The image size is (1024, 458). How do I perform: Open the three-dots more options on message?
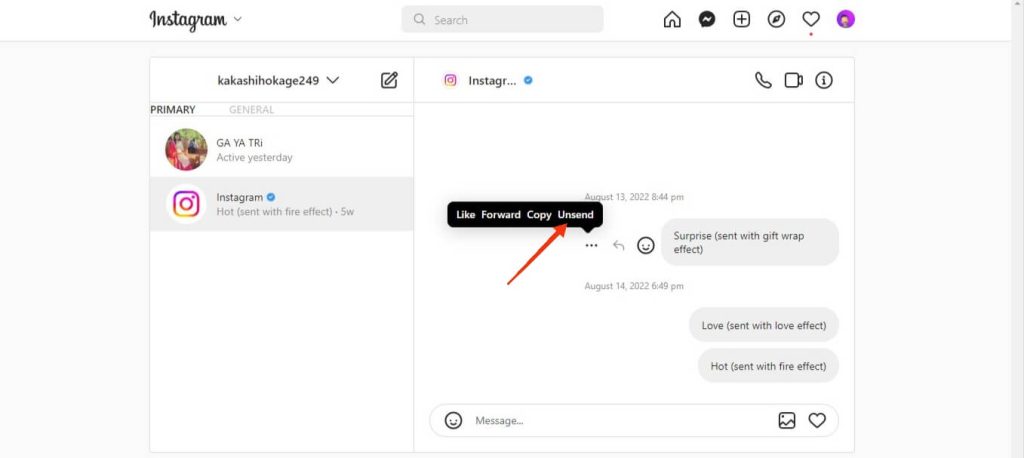tap(591, 246)
